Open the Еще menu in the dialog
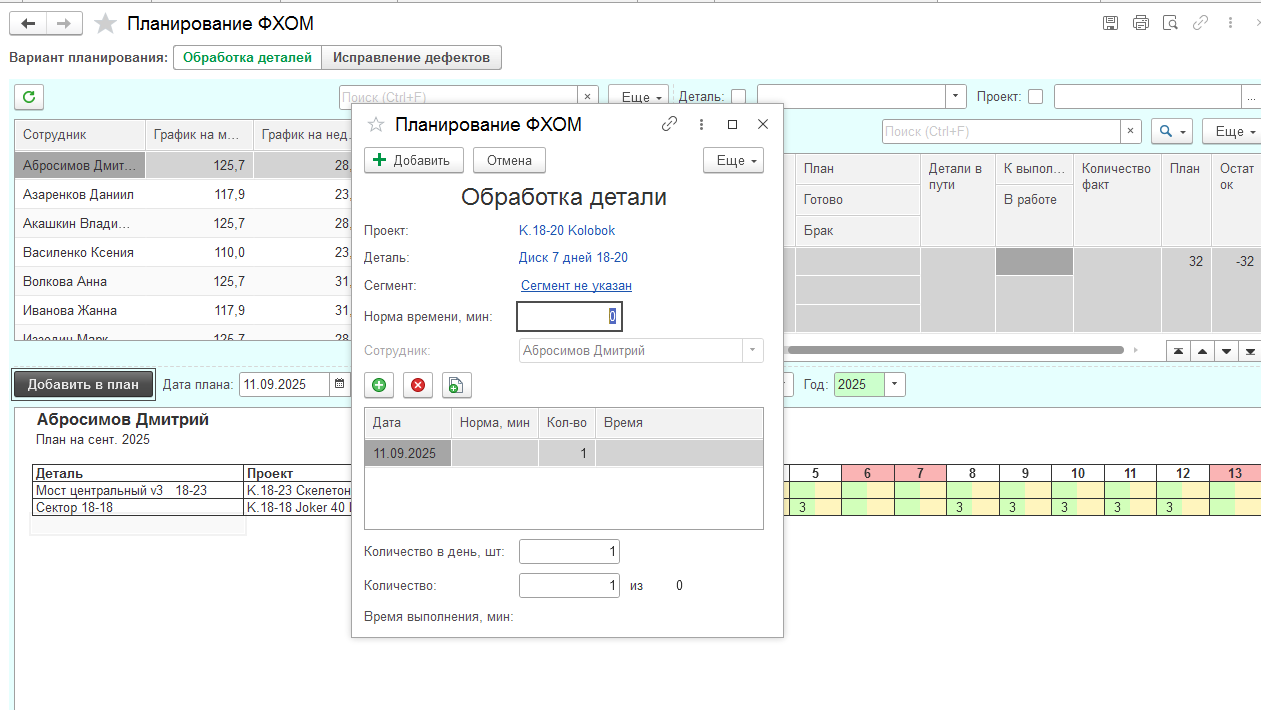 733,160
